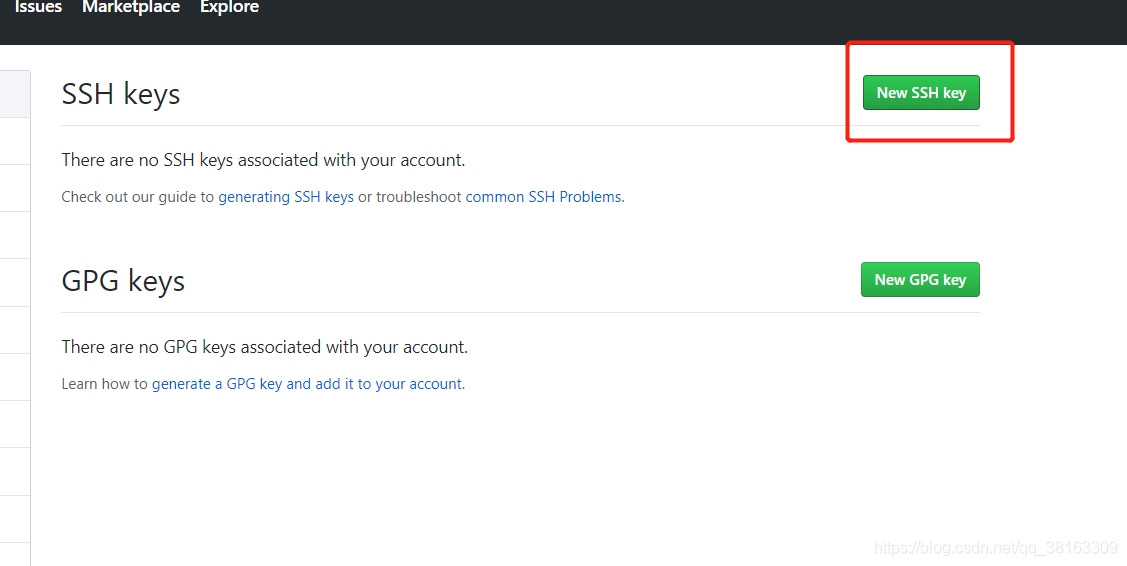Select the highlighted sidebar item beside SSH keys
1127x566 pixels.
(15, 94)
